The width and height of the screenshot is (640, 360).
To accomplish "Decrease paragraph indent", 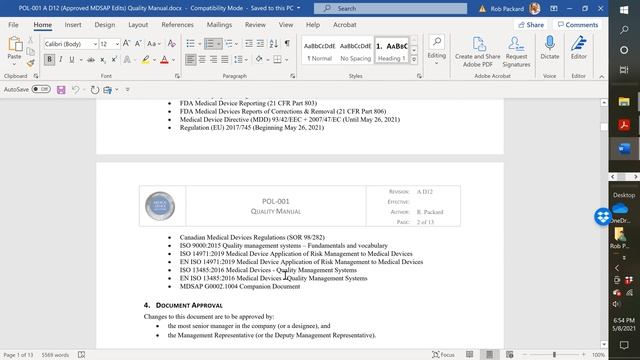I will (x=249, y=44).
